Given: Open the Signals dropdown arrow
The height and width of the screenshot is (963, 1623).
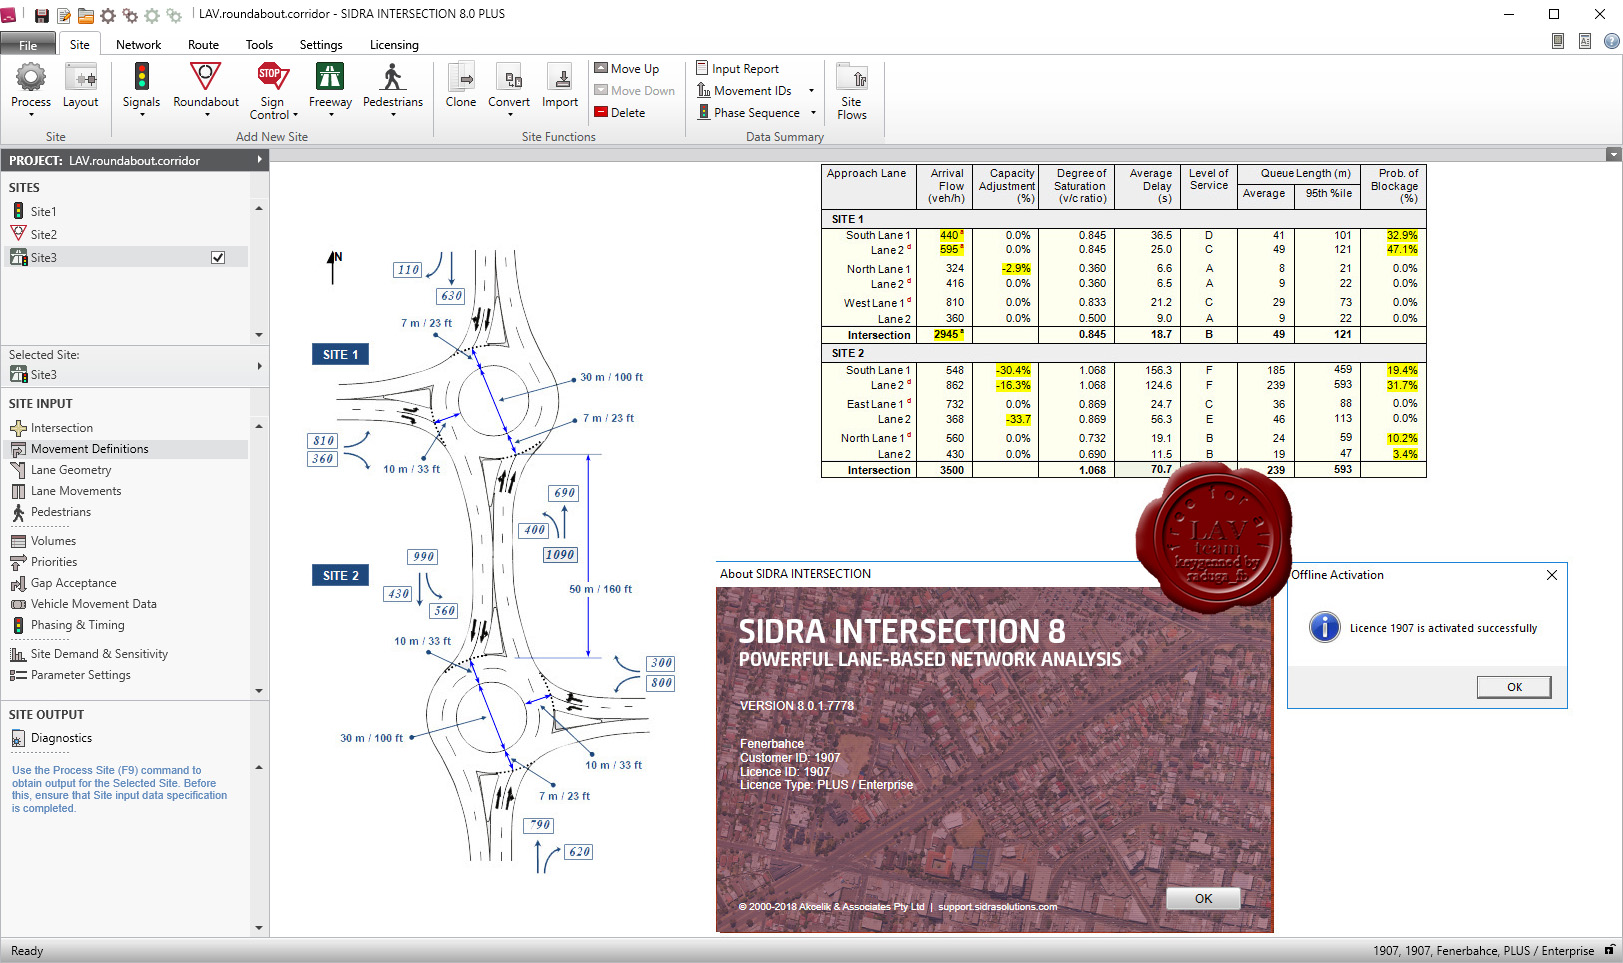Looking at the screenshot, I should tap(141, 114).
